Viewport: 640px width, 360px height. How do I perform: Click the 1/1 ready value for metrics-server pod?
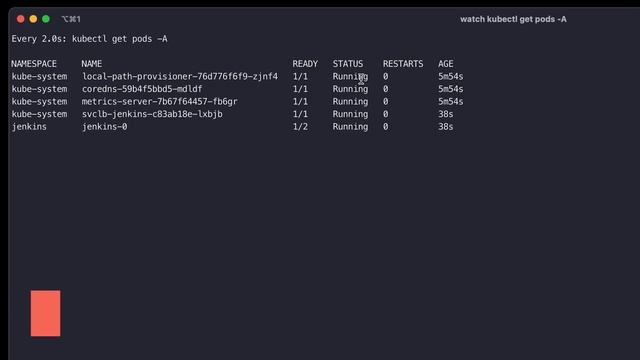pyautogui.click(x=300, y=102)
